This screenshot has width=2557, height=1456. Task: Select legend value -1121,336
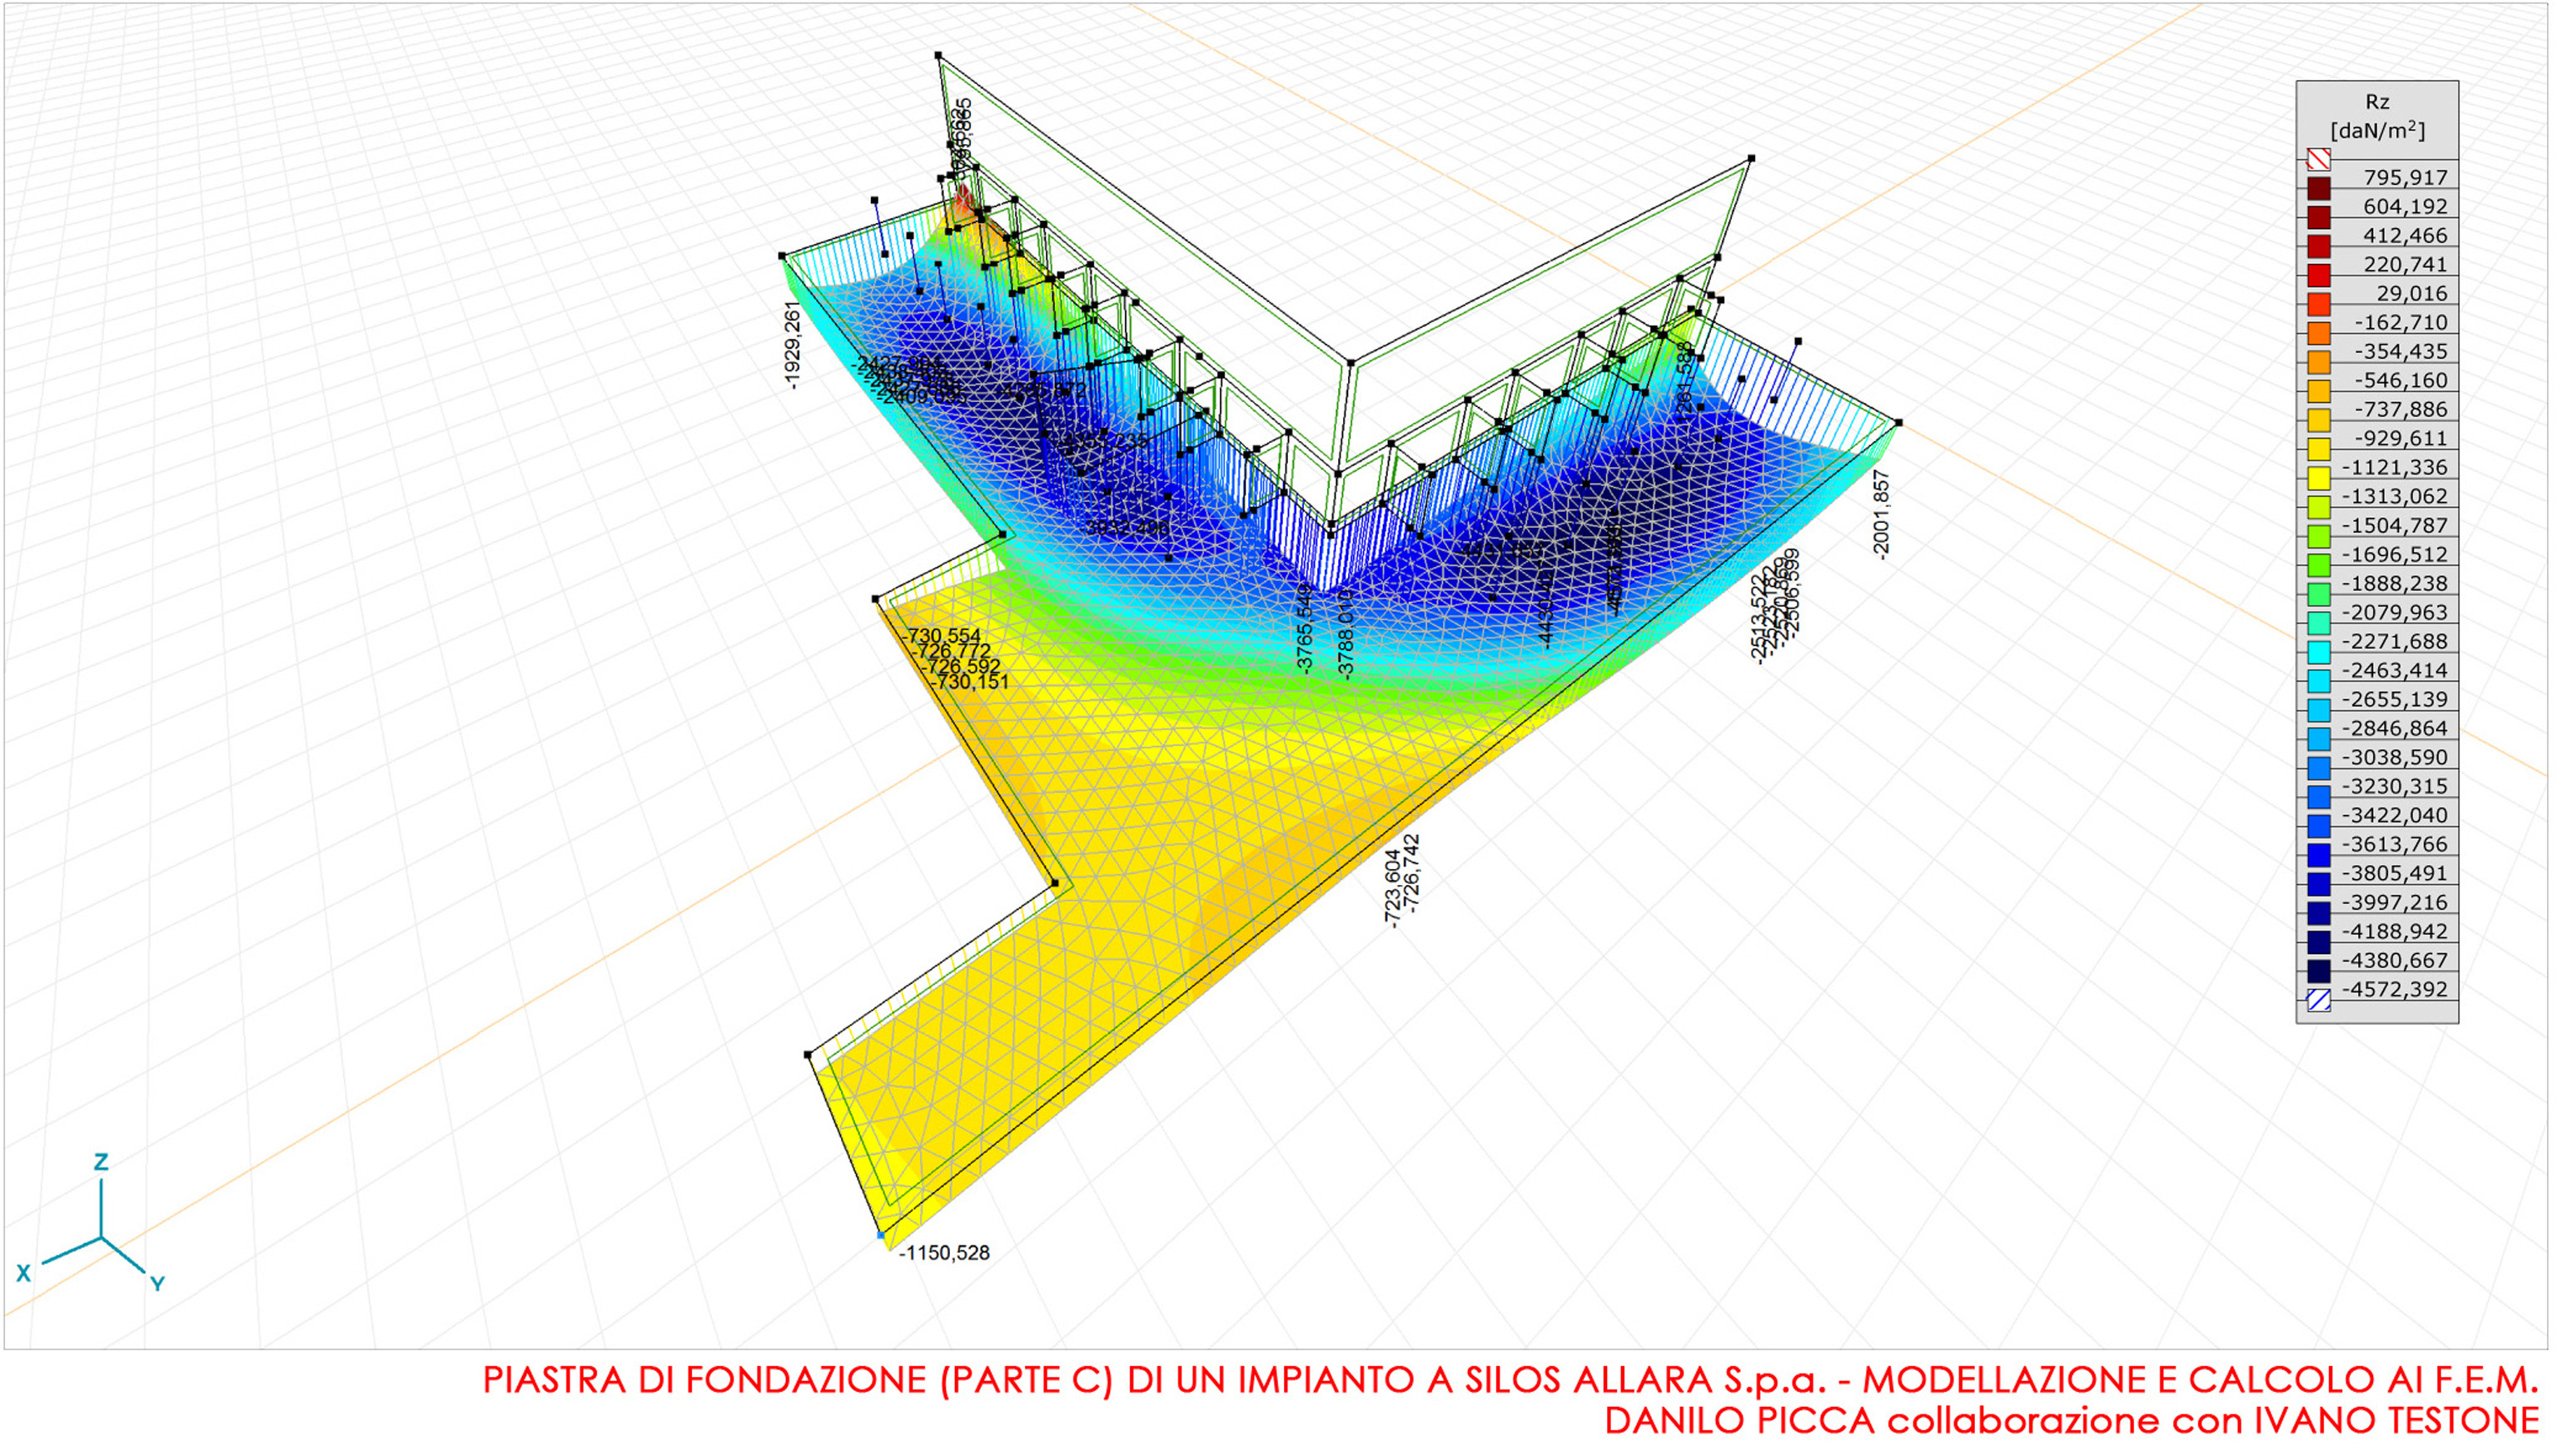[x=2395, y=467]
